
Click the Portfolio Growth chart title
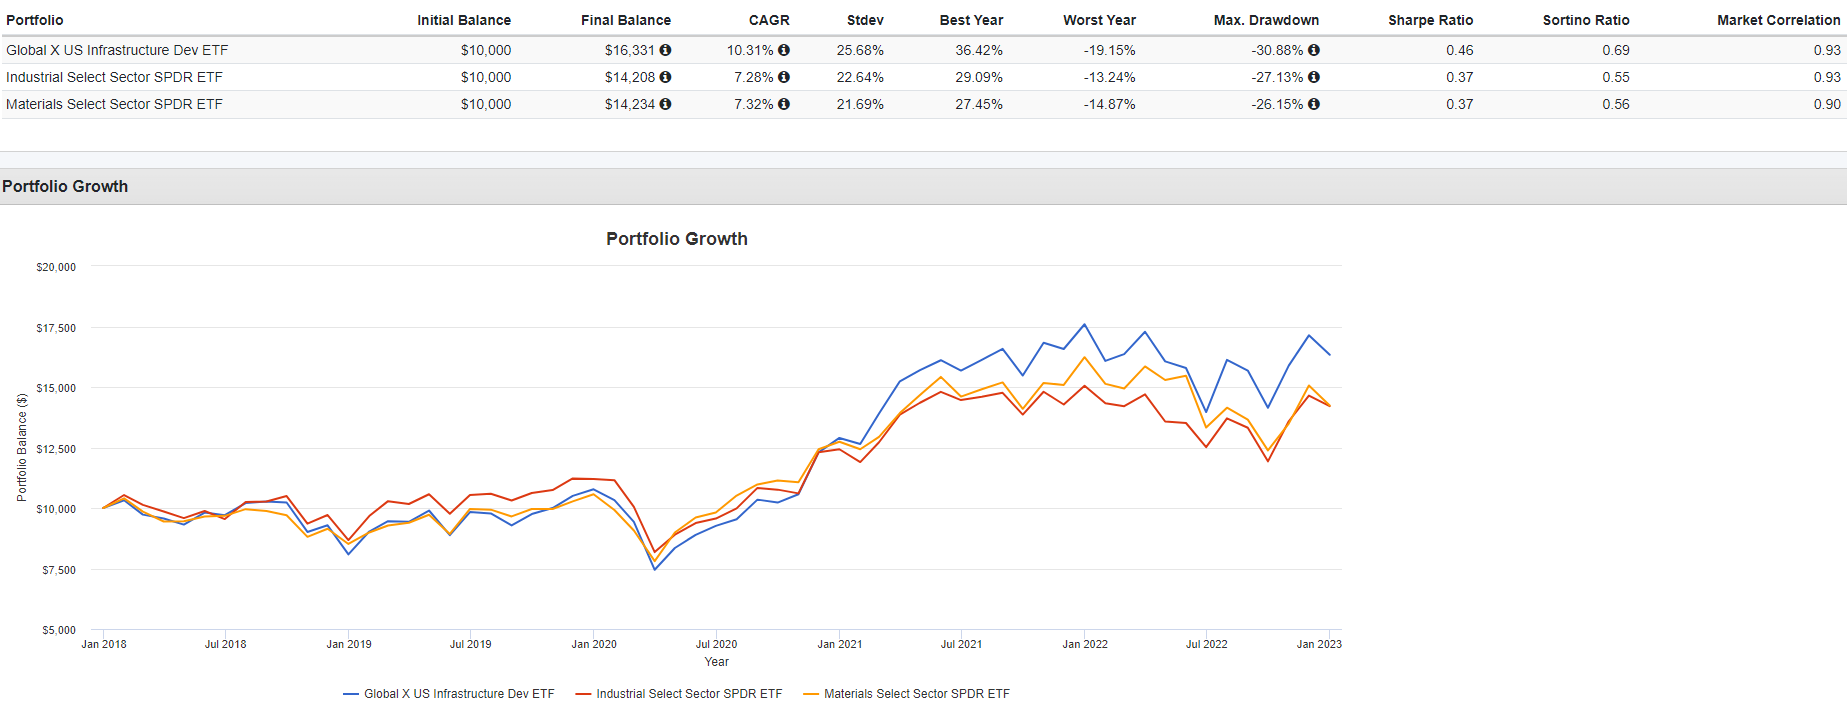coord(677,239)
